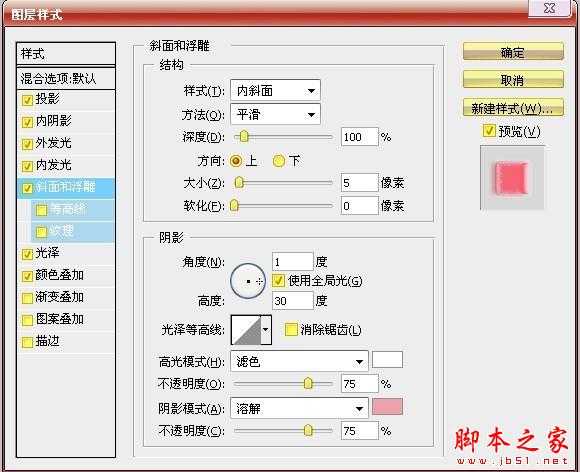Click the gloss contour curve thumbnail

[x=246, y=330]
